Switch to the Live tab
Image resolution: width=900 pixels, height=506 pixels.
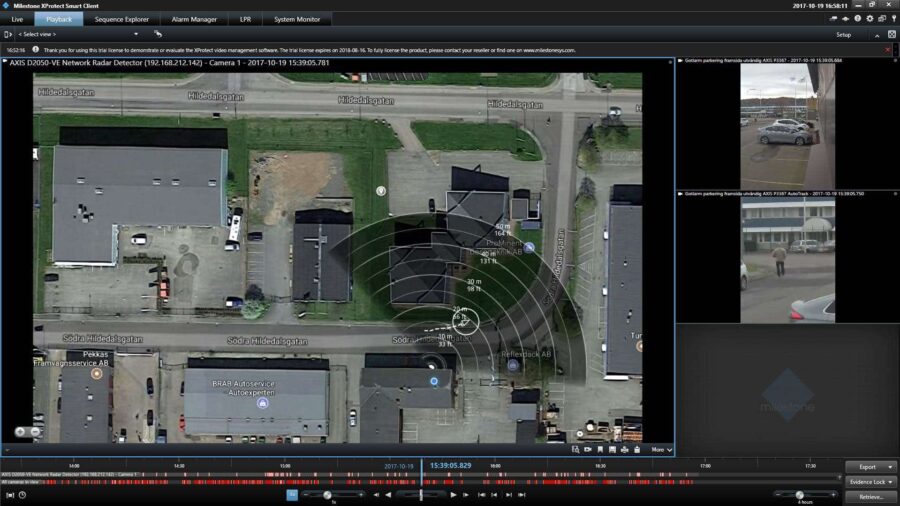[x=17, y=19]
